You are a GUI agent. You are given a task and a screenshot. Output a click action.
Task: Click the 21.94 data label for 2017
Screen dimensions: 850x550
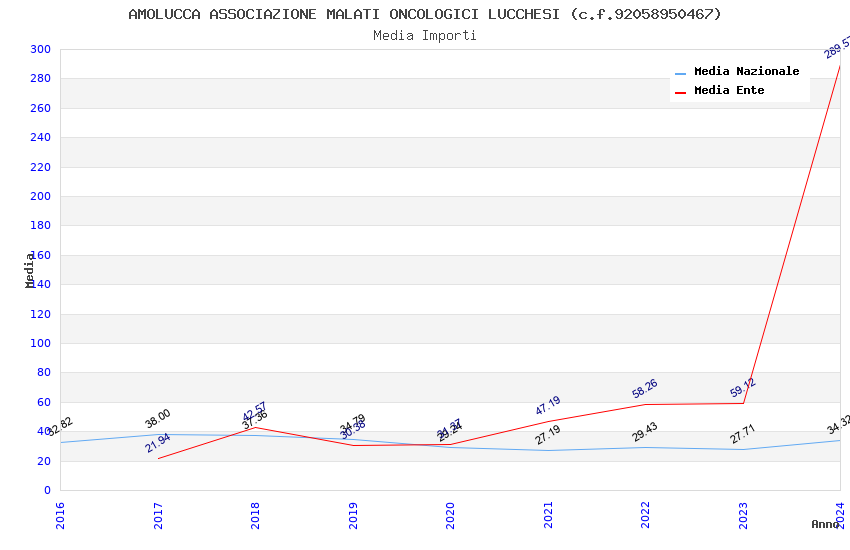[158, 443]
